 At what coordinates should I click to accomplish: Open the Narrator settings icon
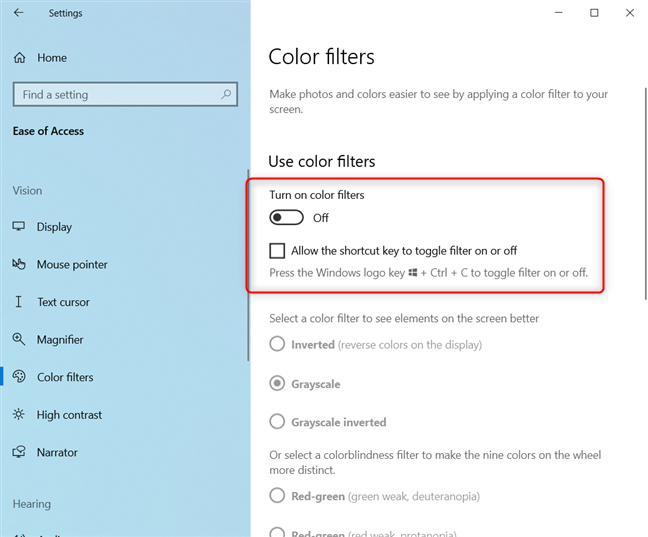click(x=19, y=452)
